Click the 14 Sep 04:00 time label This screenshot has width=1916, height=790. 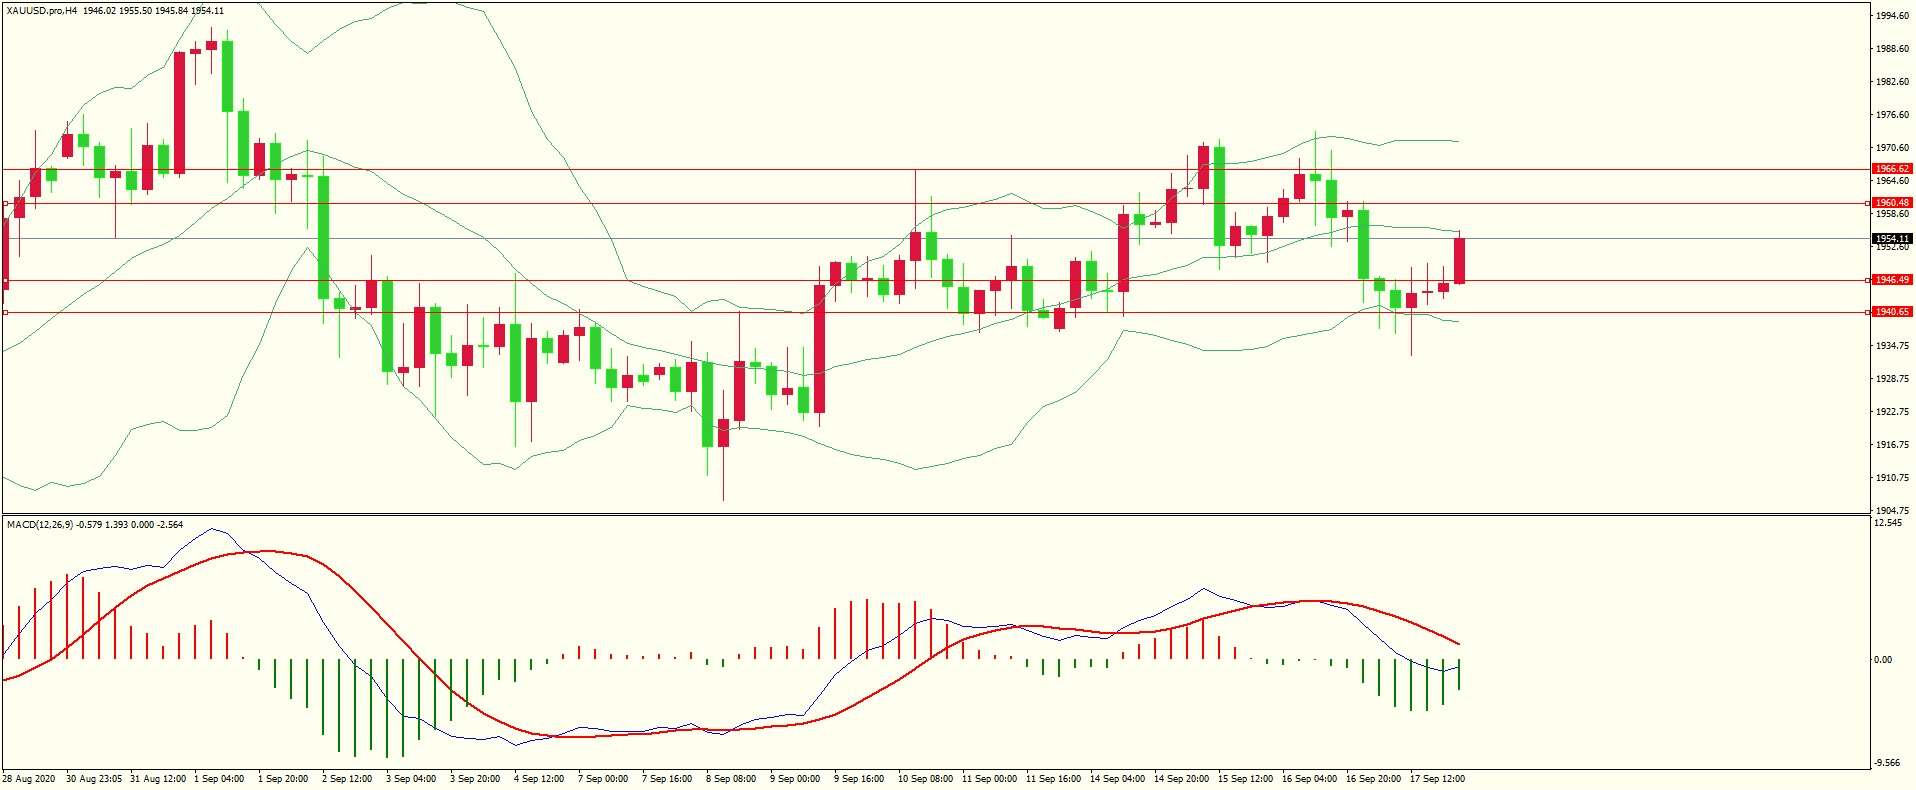[x=1118, y=778]
